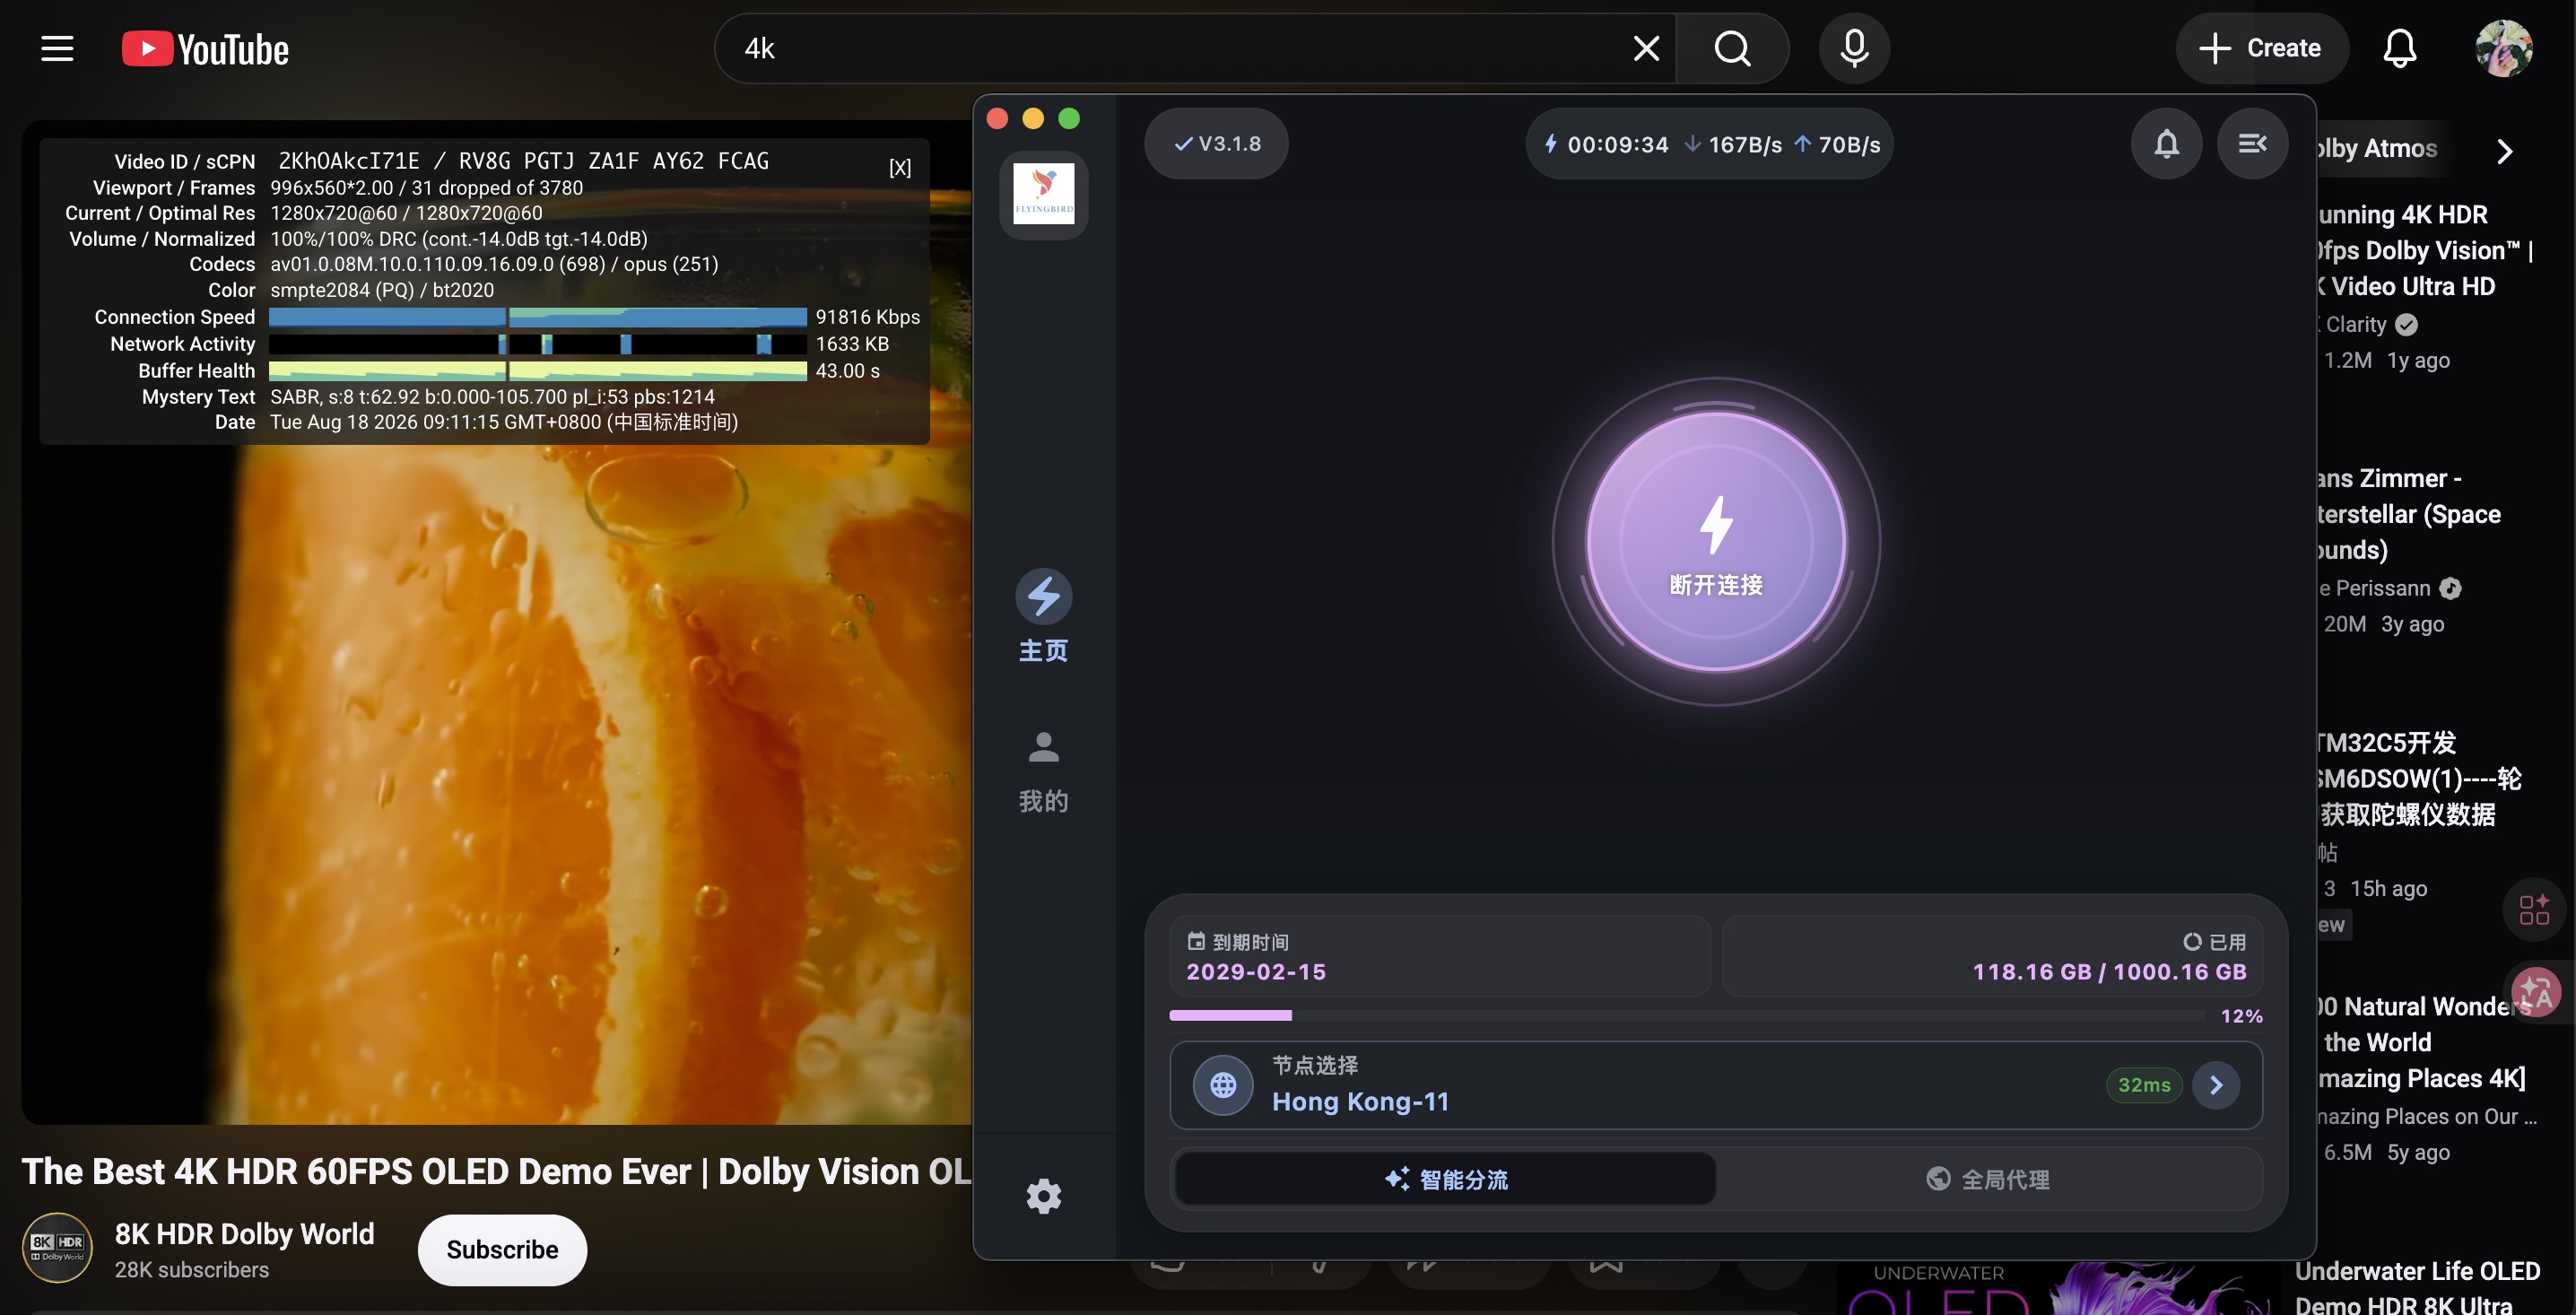Select the 全局代理 global proxy mode

point(1988,1180)
